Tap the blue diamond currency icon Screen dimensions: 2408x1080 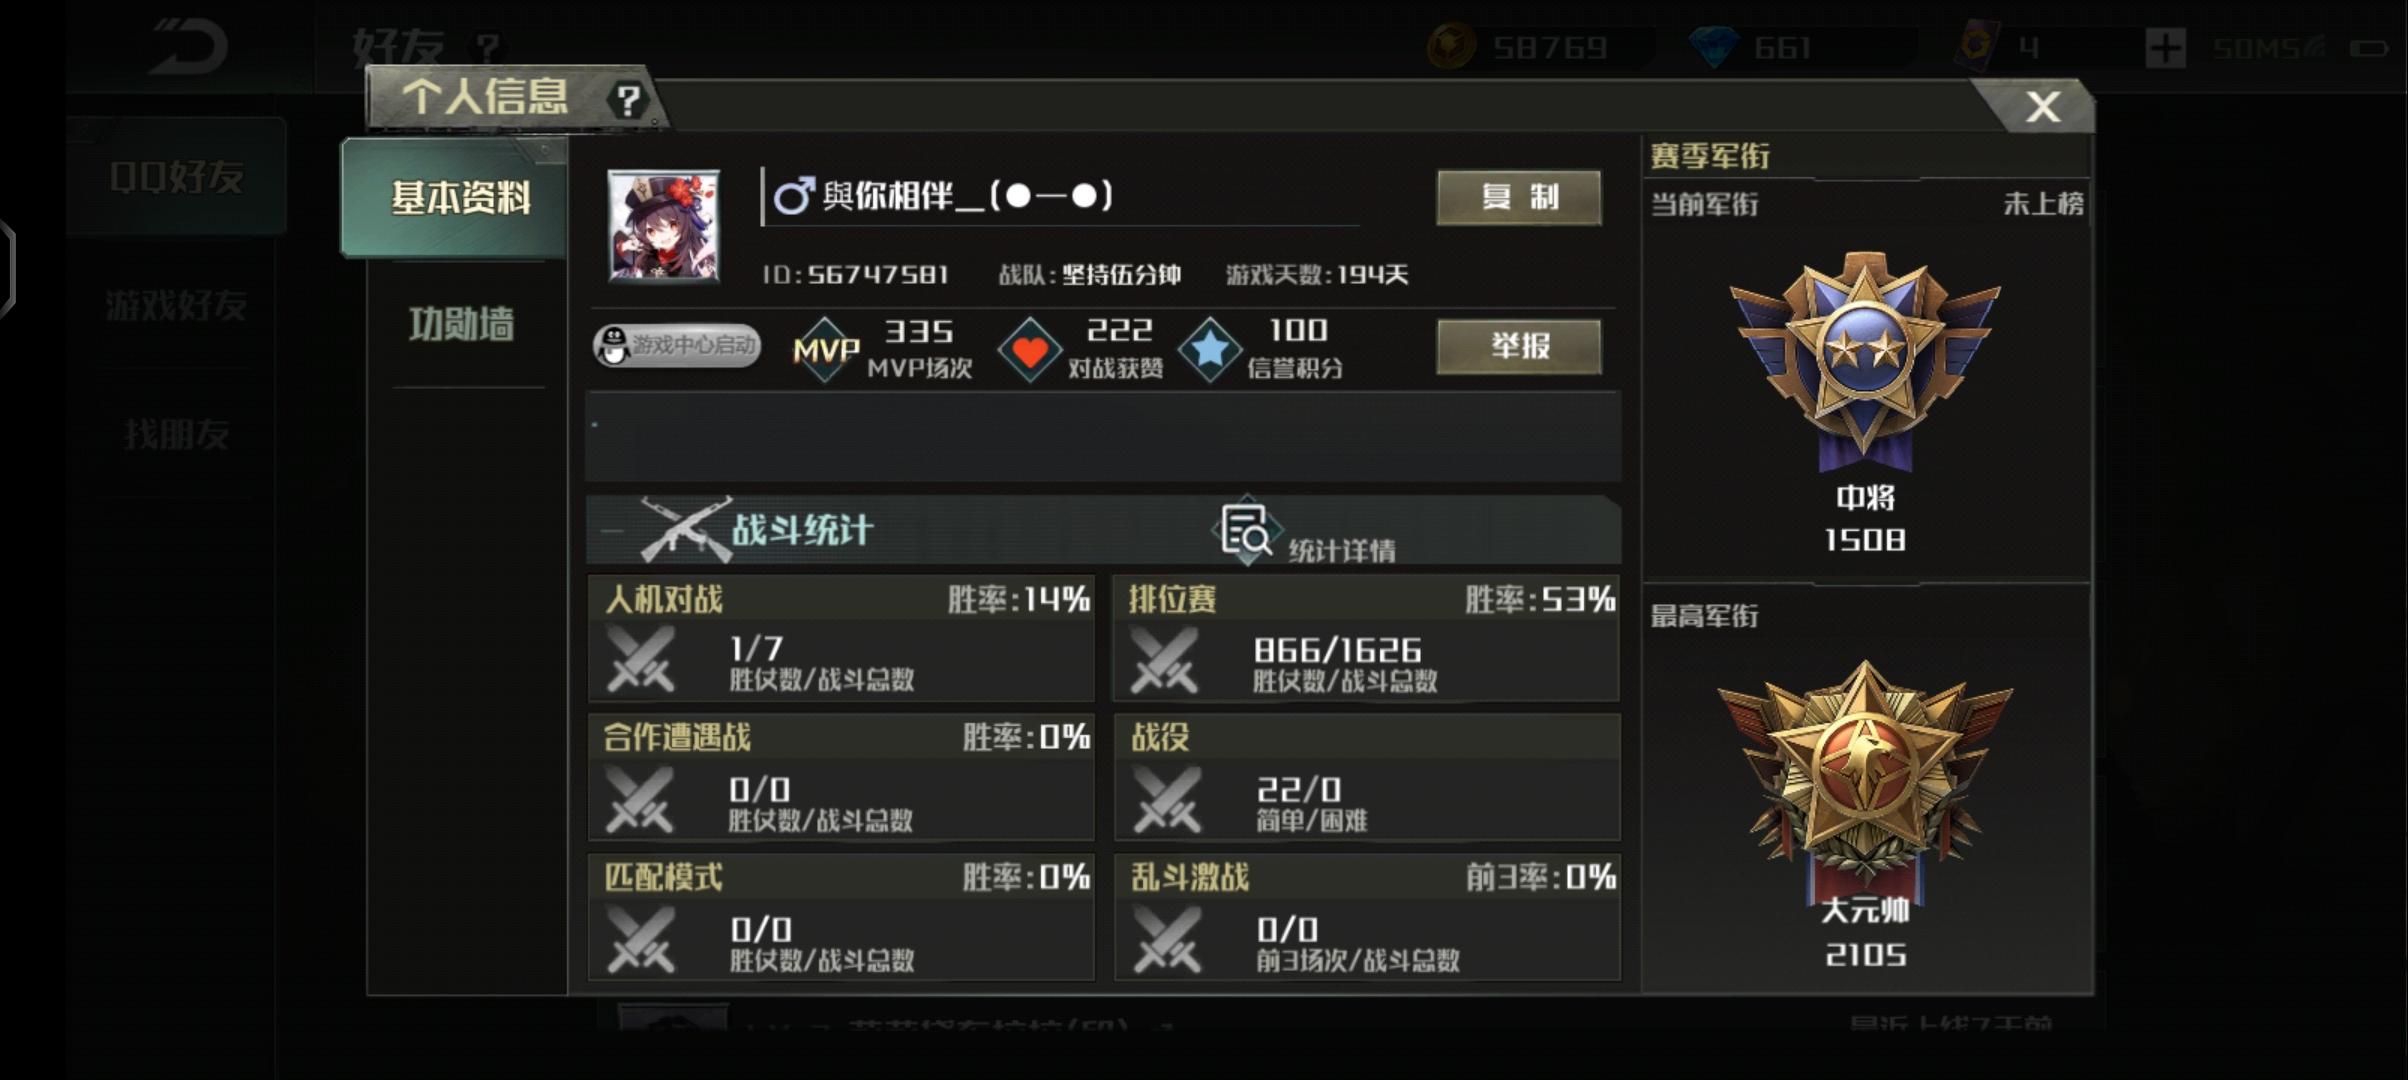1714,47
